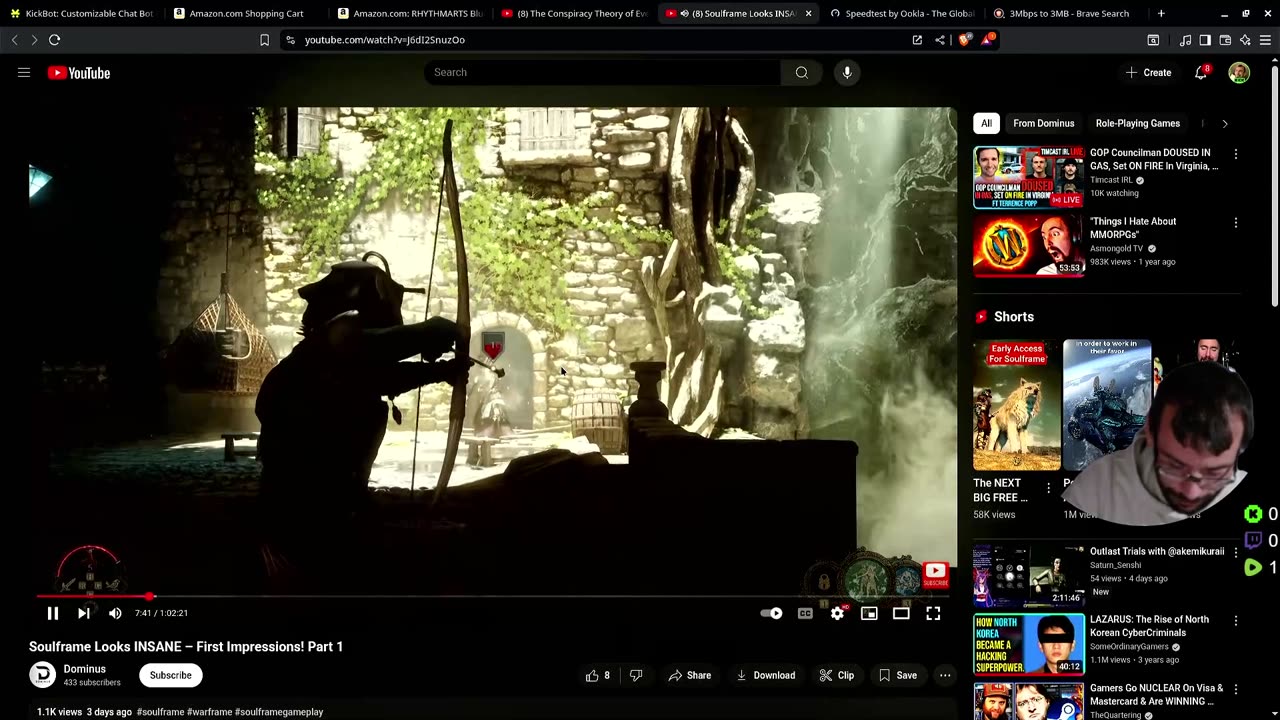Show more filter chips with right arrow
Image resolution: width=1280 pixels, height=720 pixels.
[x=1225, y=123]
